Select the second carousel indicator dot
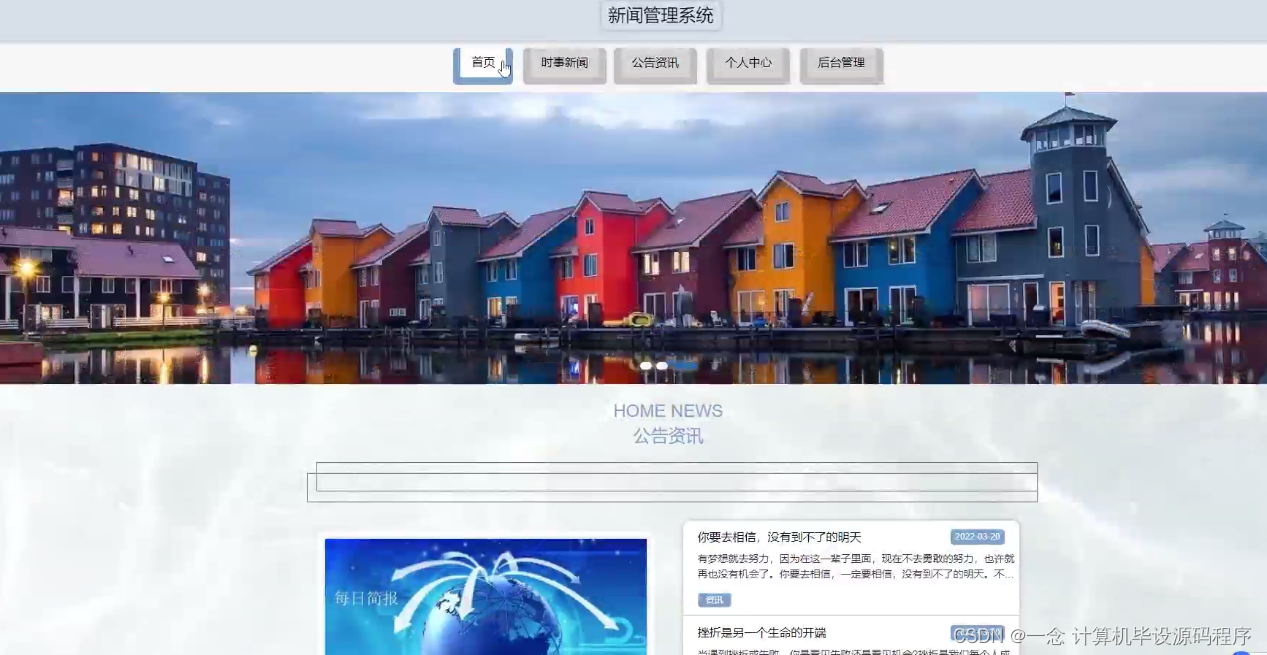Screen dimensions: 1267x655 [x=662, y=366]
